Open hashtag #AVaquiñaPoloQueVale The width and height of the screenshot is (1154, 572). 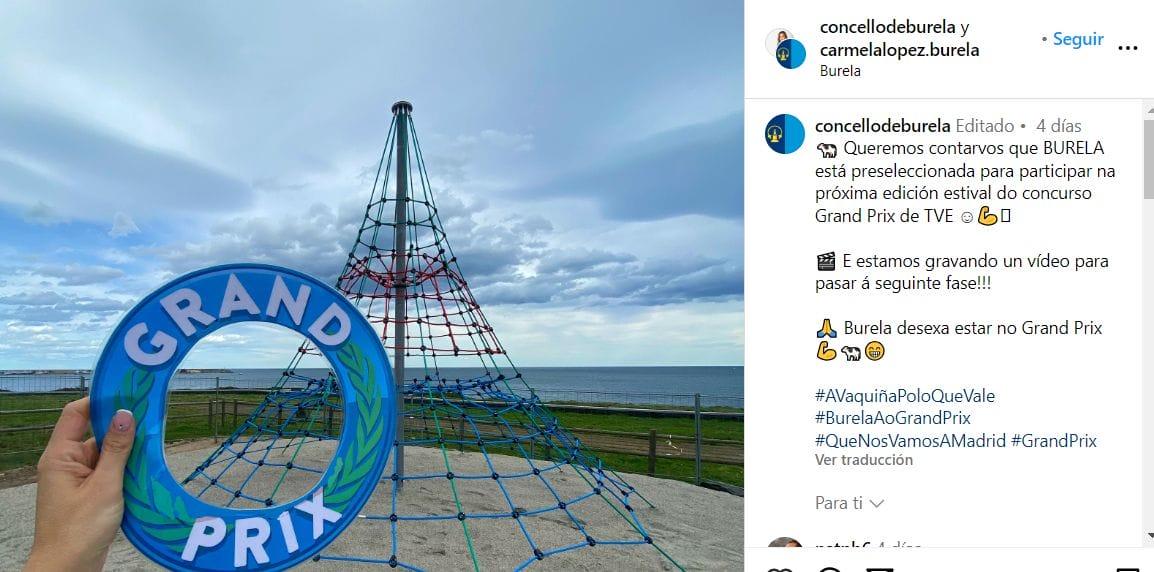[905, 396]
